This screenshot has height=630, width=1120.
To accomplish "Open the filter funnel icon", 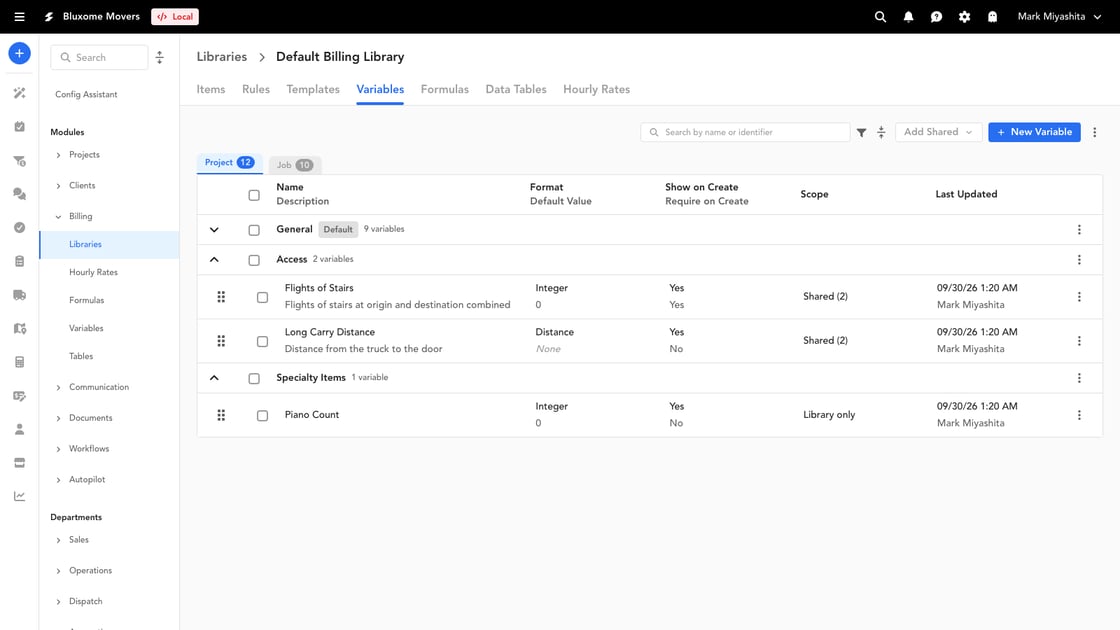I will (861, 132).
